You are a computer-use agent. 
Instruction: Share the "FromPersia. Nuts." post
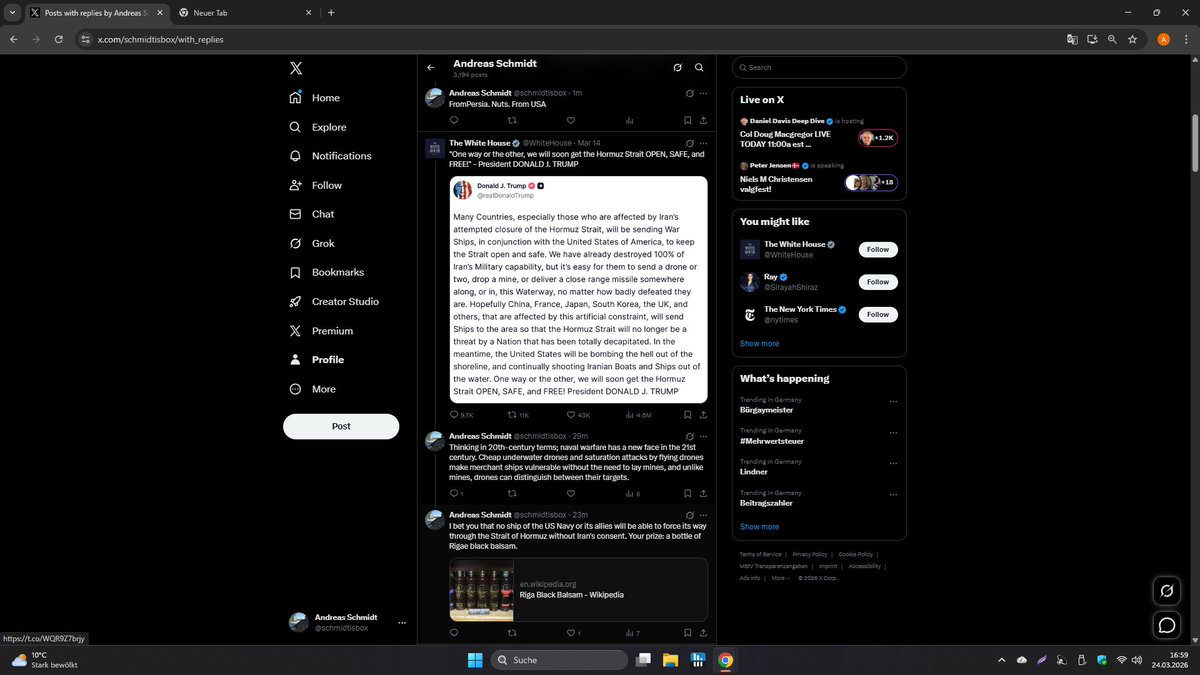703,120
